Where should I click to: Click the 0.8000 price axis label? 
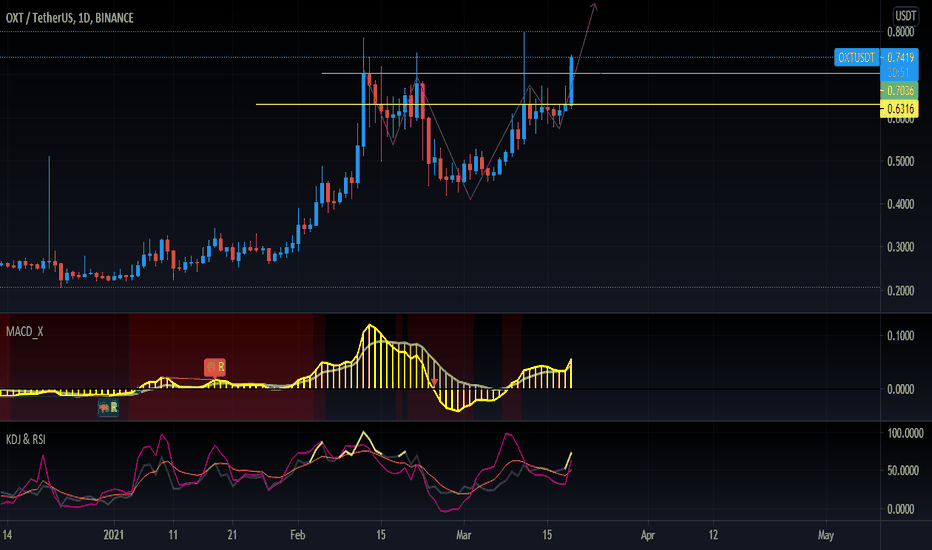[900, 32]
